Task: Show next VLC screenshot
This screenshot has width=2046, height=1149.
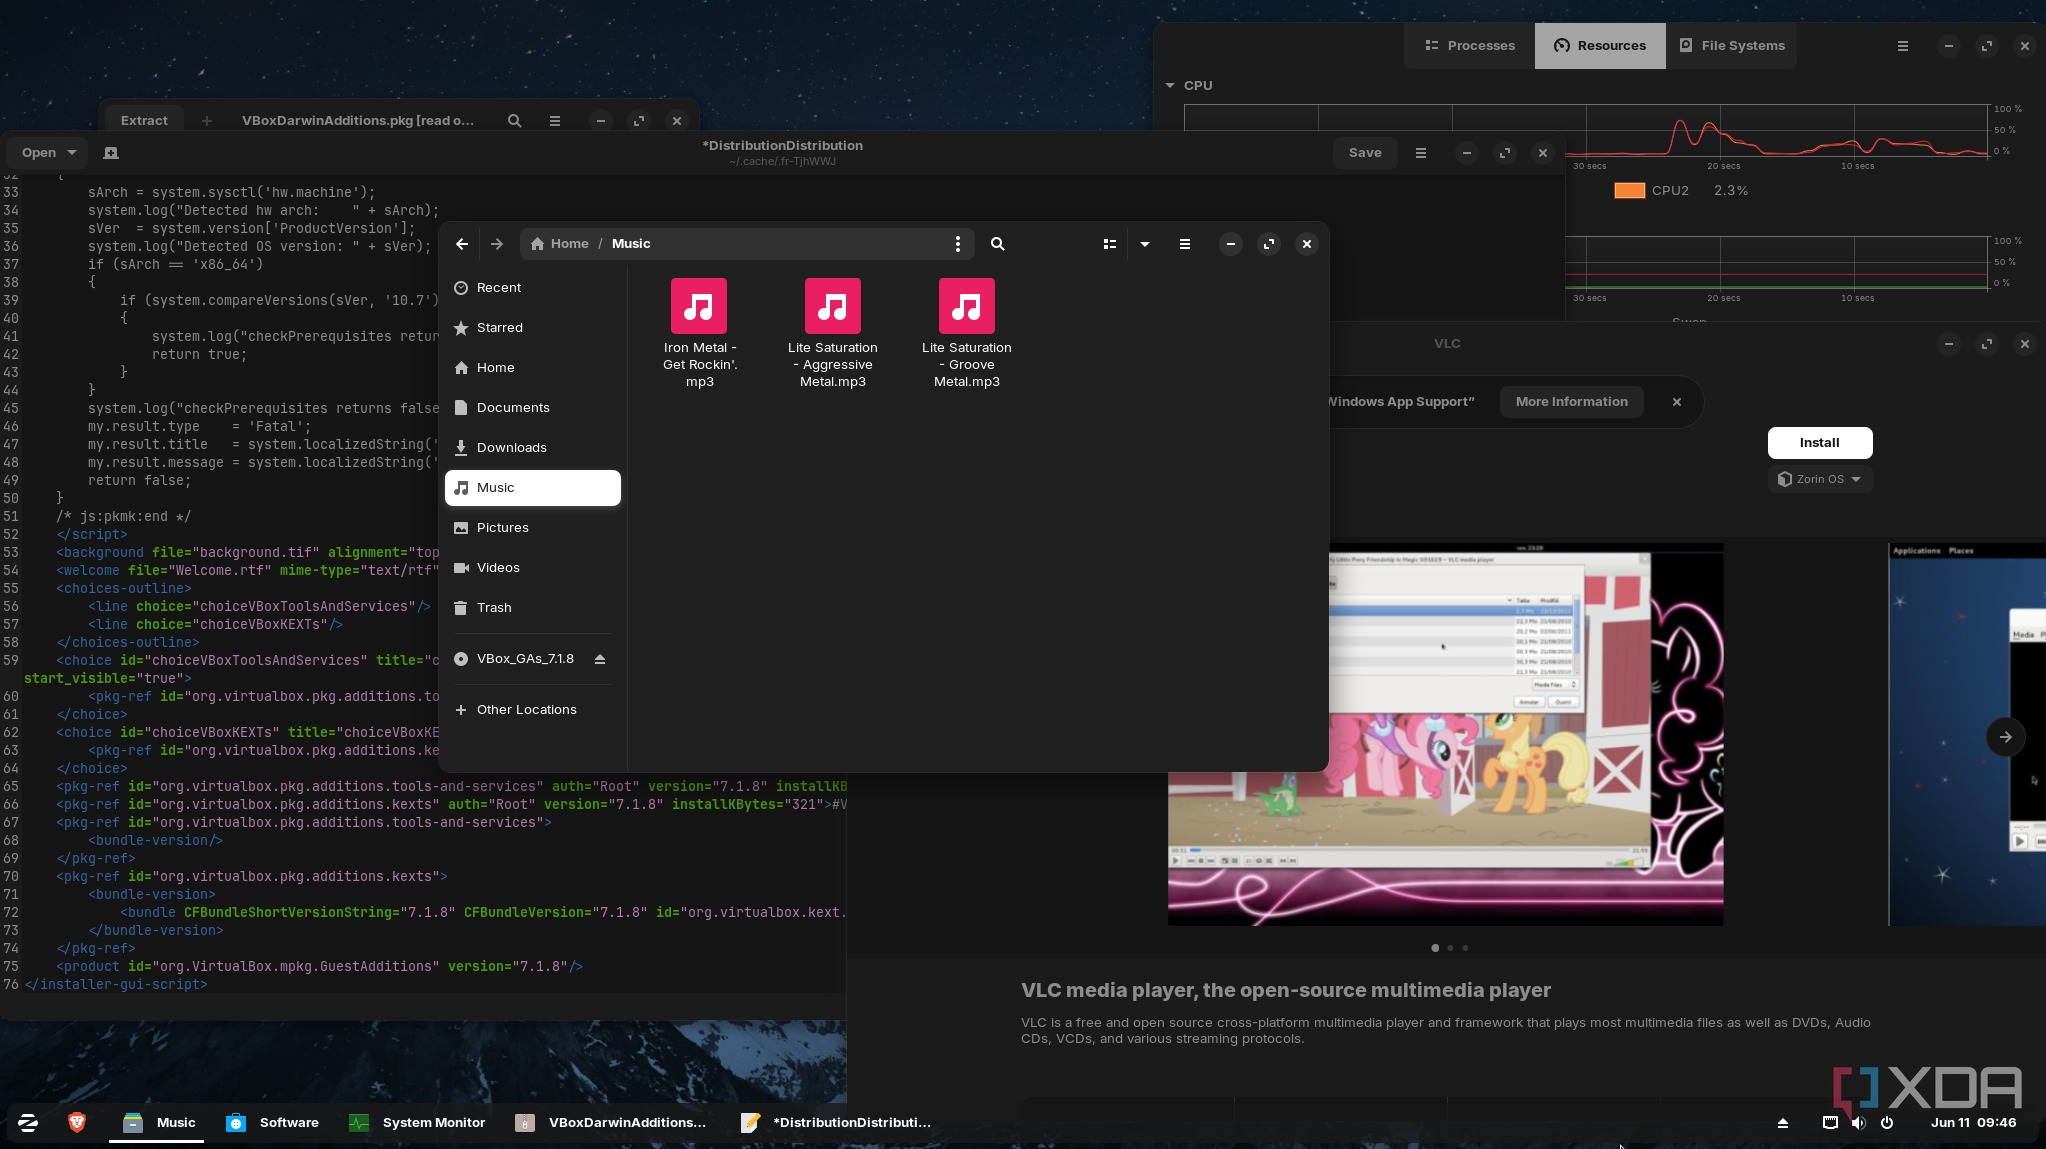Action: (x=2006, y=737)
